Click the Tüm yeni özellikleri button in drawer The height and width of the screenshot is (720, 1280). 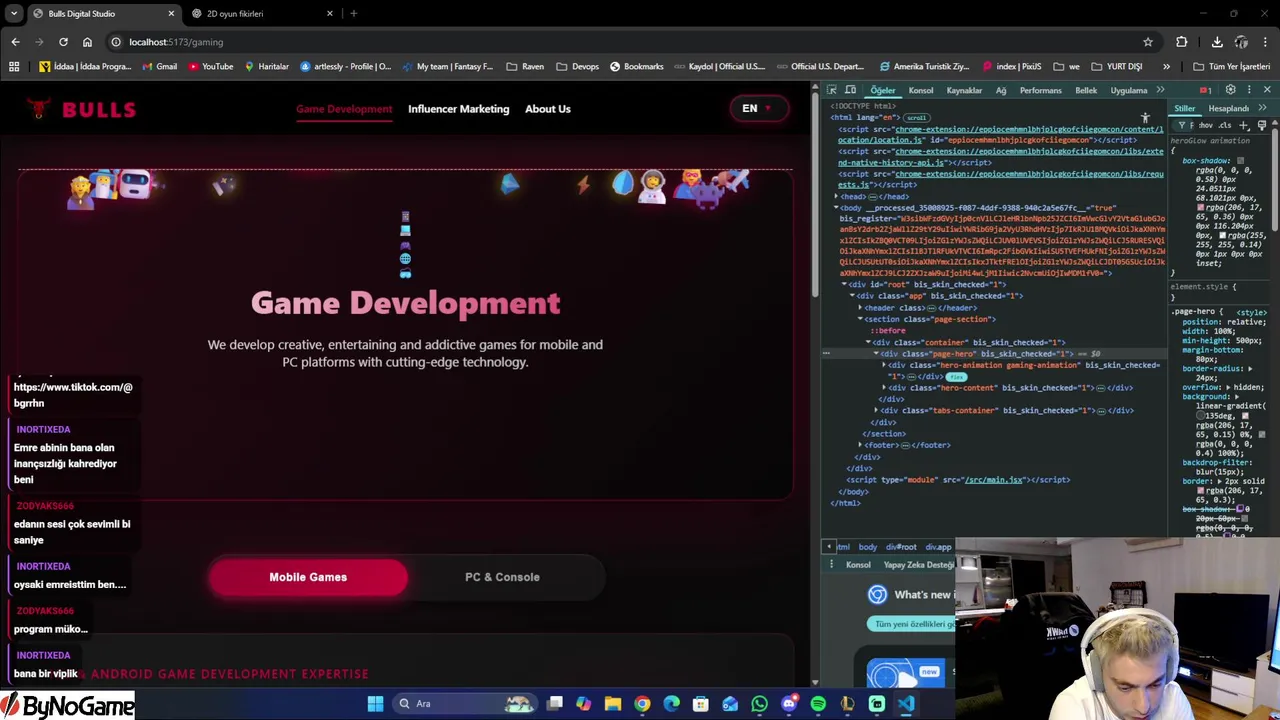pyautogui.click(x=912, y=624)
